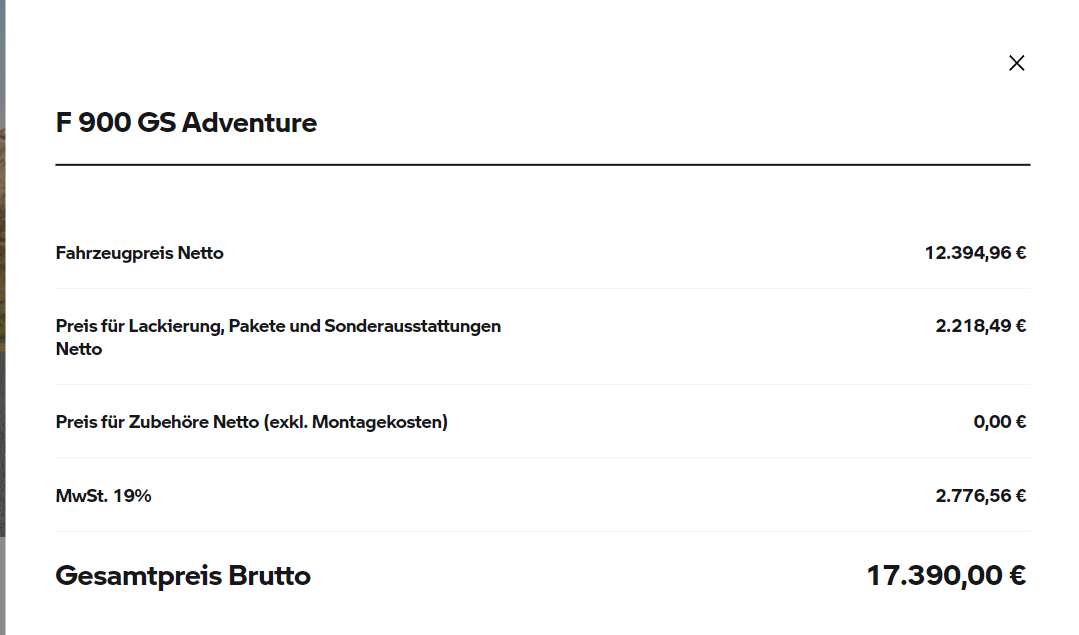Click the word Sonderausstattungen
Image resolution: width=1079 pixels, height=635 pixels.
click(413, 326)
